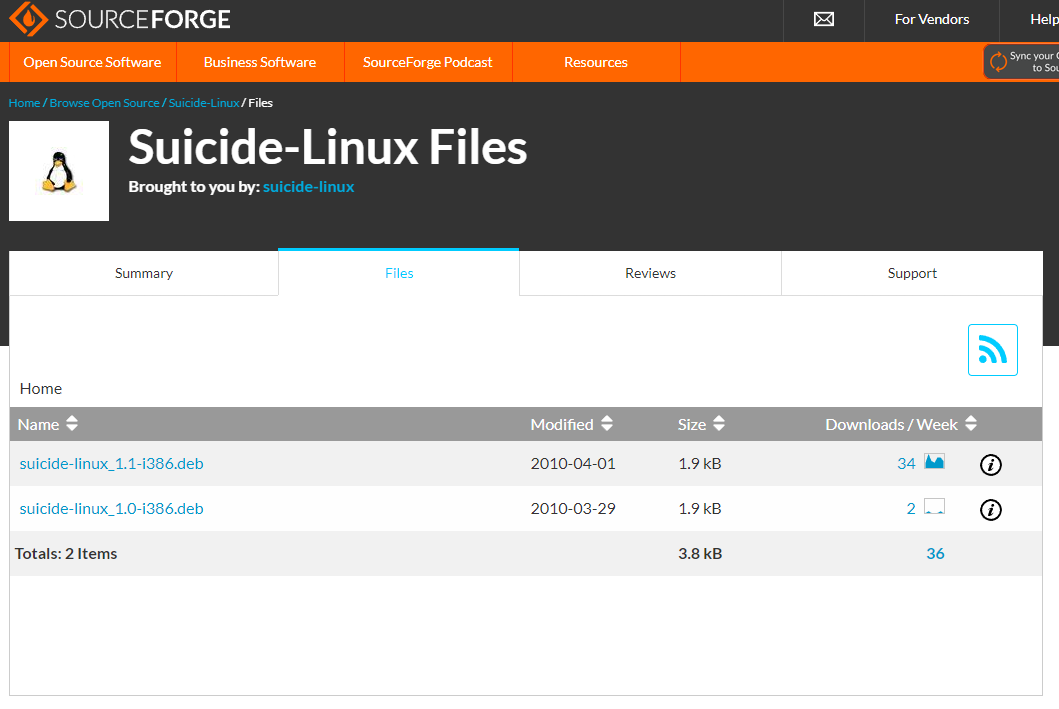Click the SourceForge logo
Screen dimensions: 1059x709
(120, 19)
